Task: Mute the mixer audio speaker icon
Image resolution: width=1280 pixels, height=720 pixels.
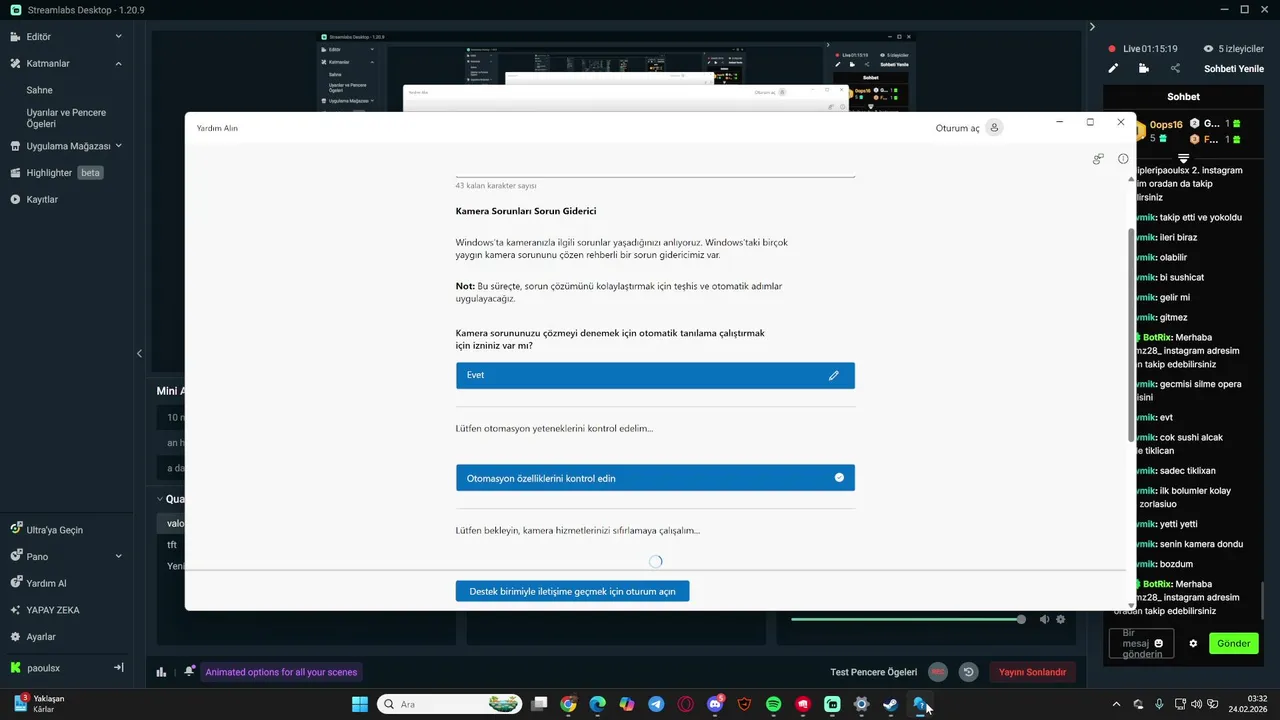Action: [x=1044, y=619]
